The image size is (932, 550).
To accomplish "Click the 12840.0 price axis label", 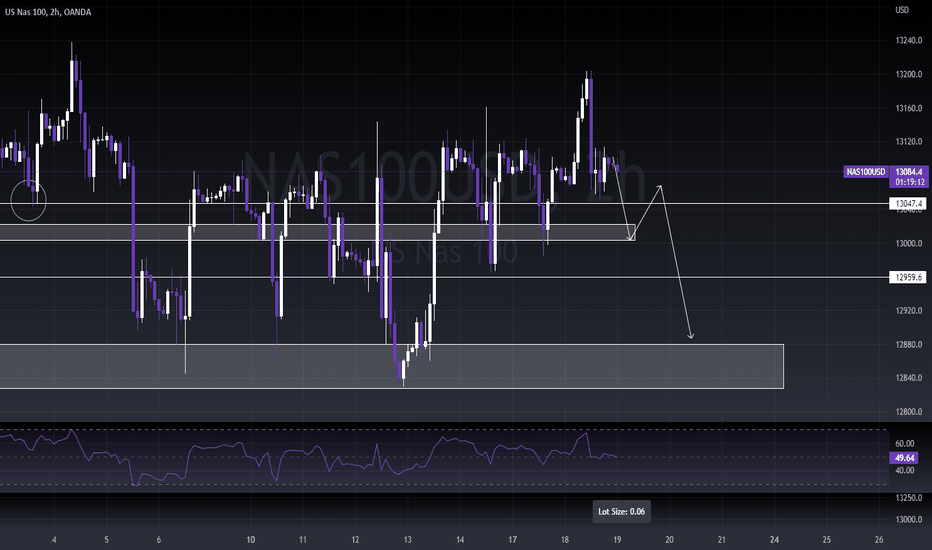I will [x=909, y=378].
